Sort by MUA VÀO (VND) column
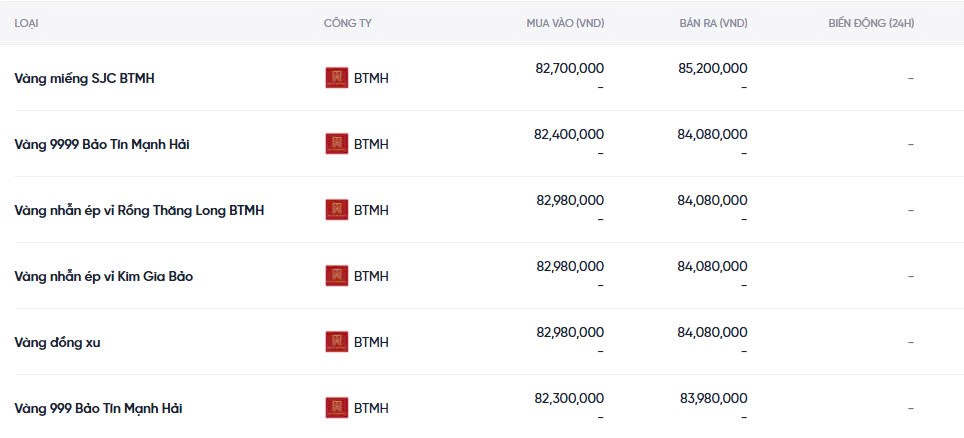This screenshot has width=964, height=438. [565, 22]
